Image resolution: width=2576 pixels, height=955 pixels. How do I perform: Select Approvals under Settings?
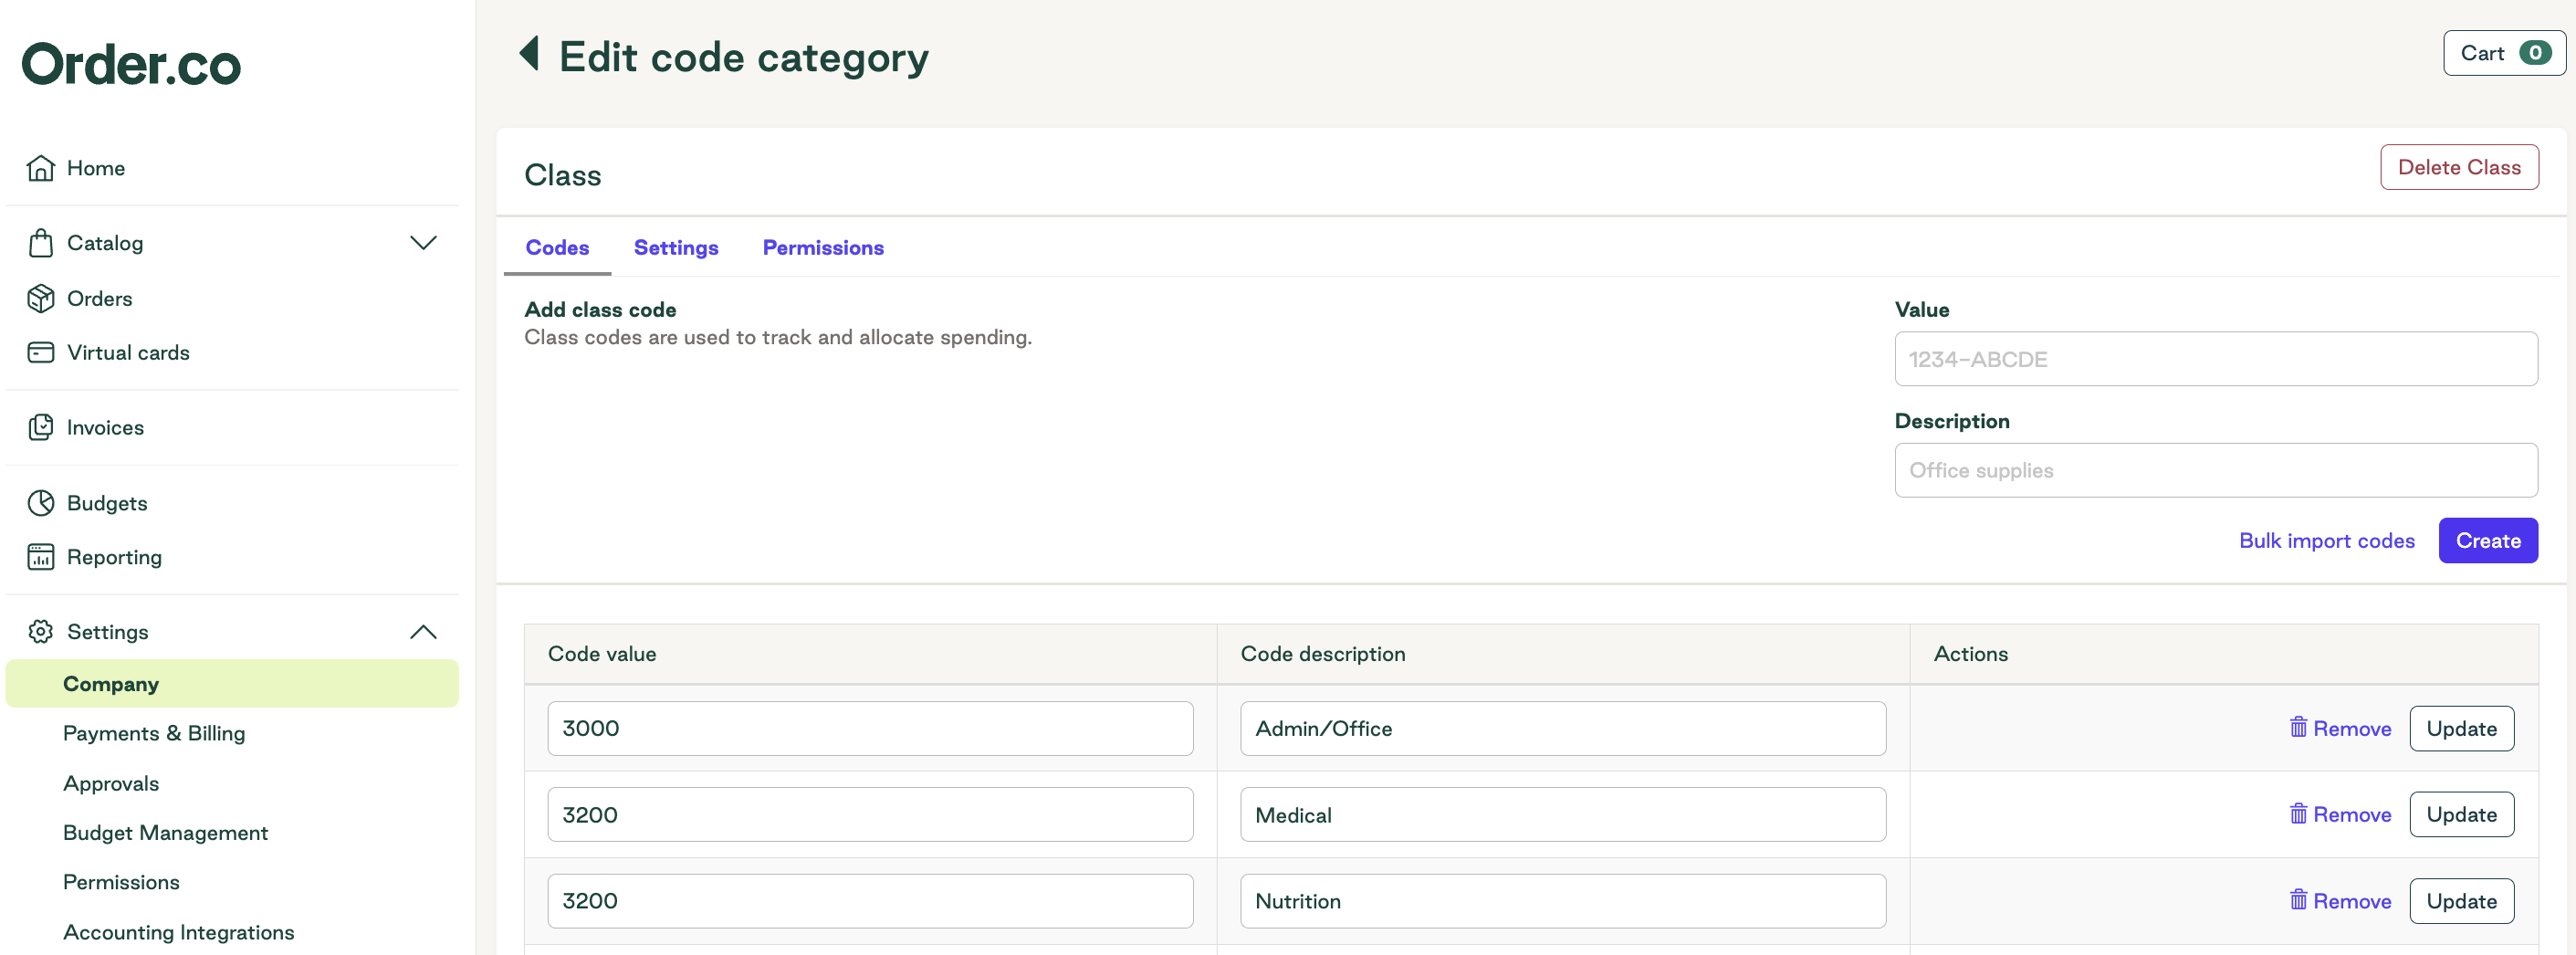[x=111, y=783]
